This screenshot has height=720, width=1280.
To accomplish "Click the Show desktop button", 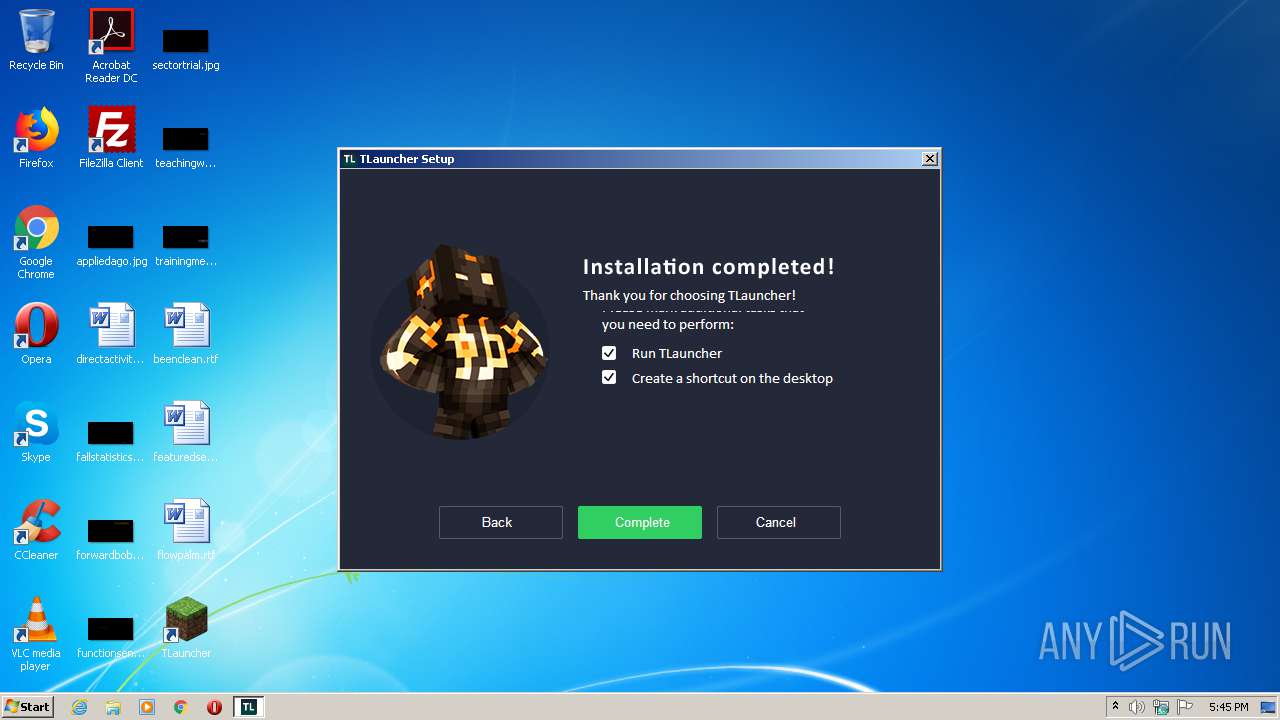I will [1270, 707].
